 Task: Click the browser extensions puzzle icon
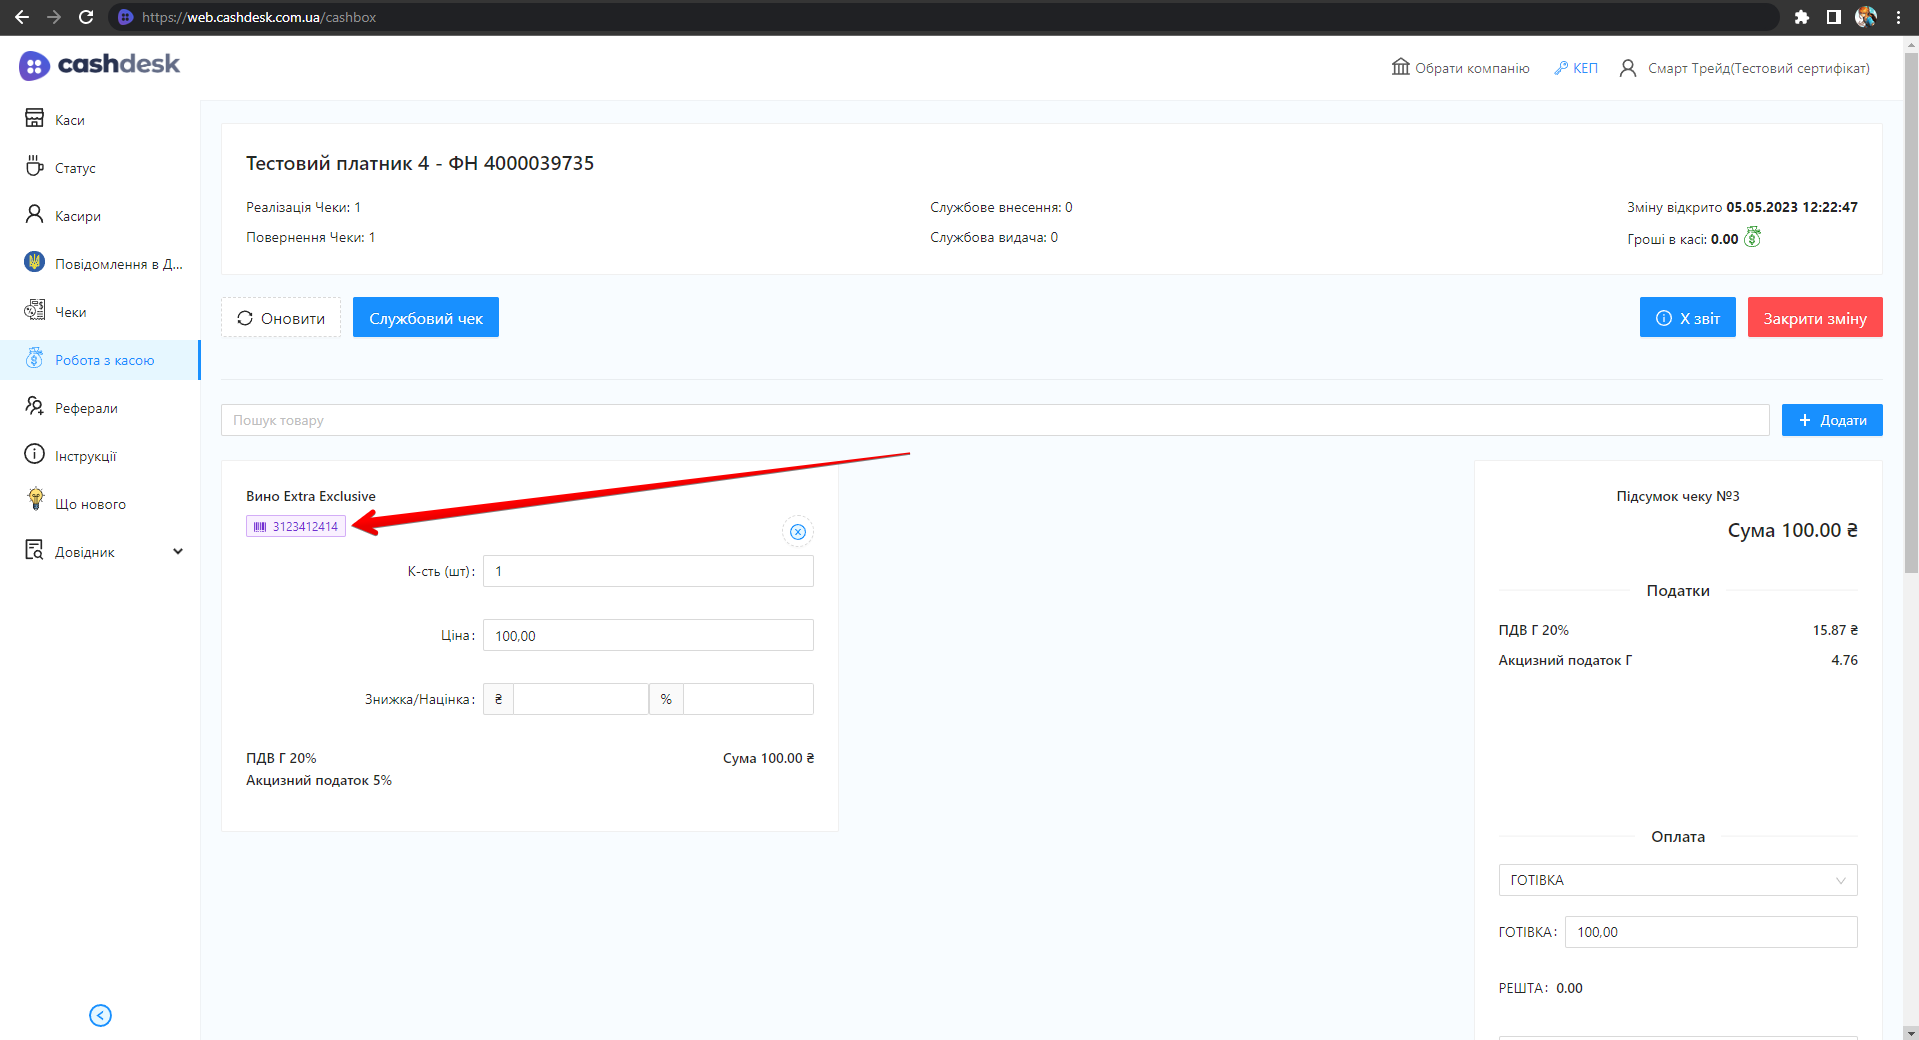pyautogui.click(x=1801, y=17)
